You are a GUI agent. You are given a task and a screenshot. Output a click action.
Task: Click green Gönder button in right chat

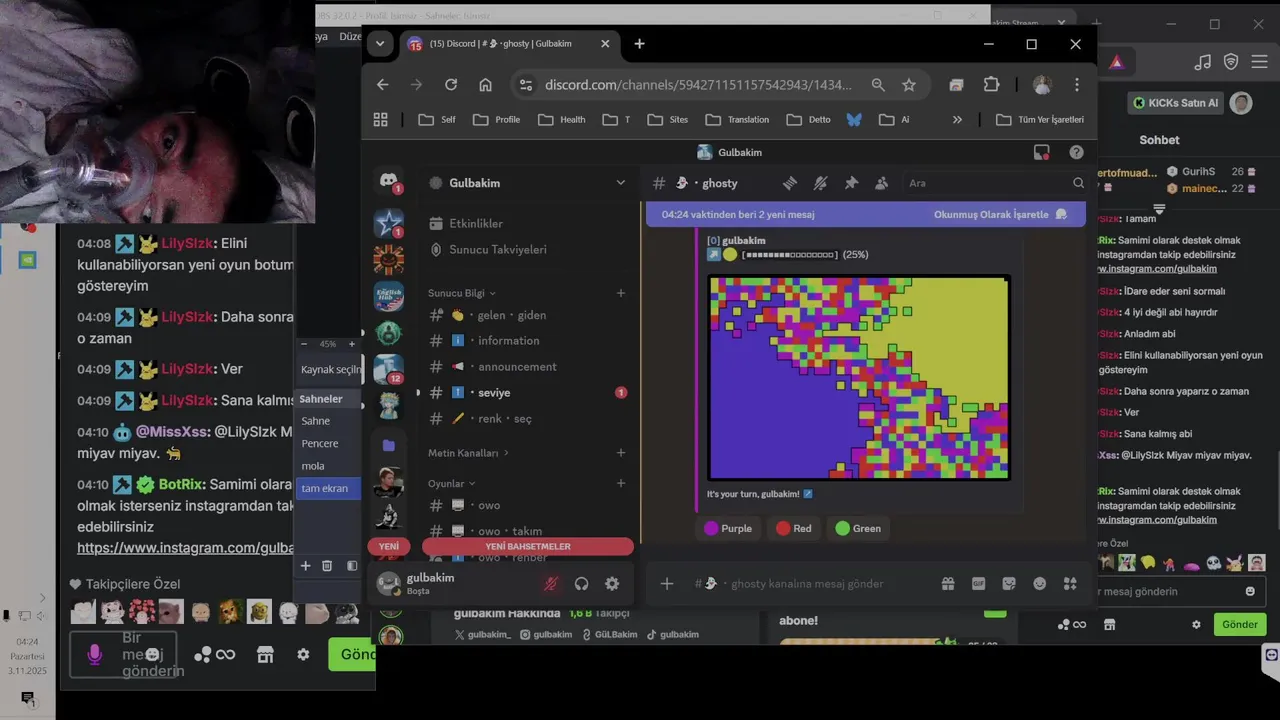pos(1239,624)
